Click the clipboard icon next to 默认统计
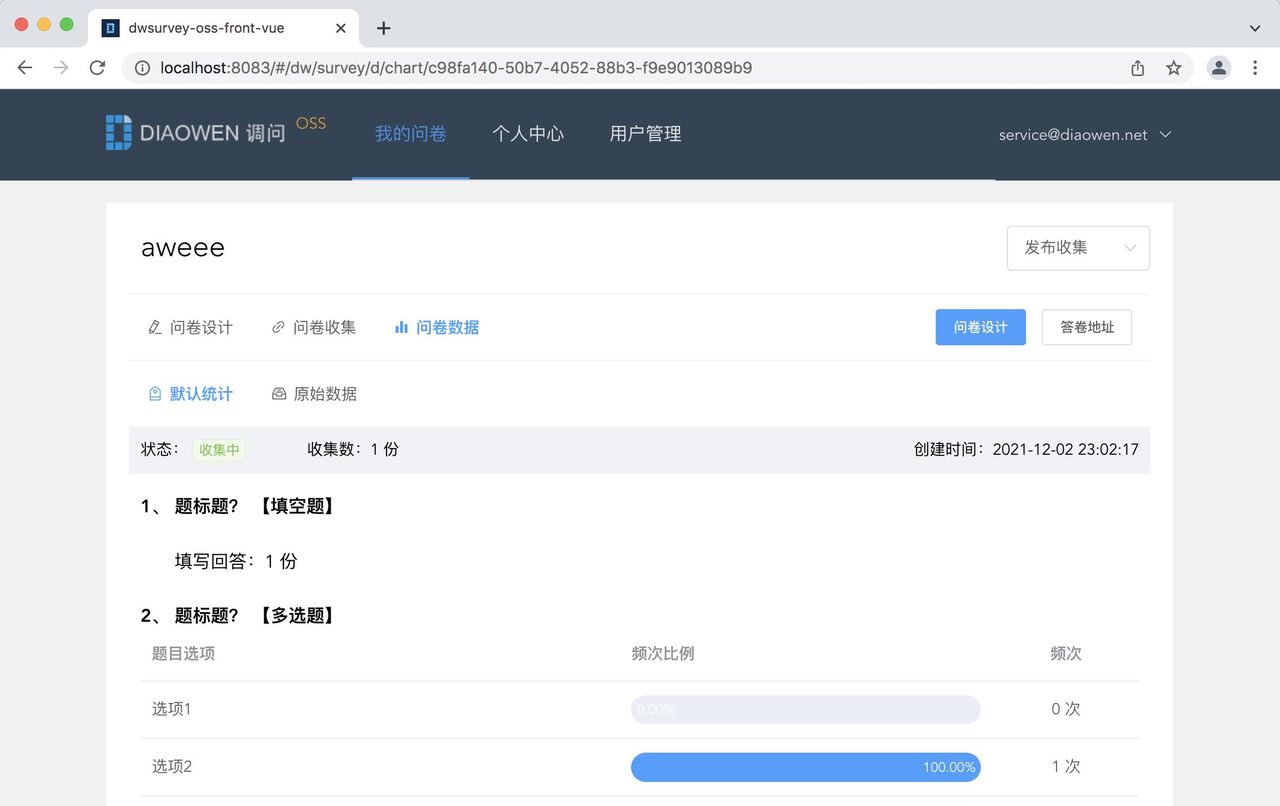Viewport: 1280px width, 806px height. point(155,393)
